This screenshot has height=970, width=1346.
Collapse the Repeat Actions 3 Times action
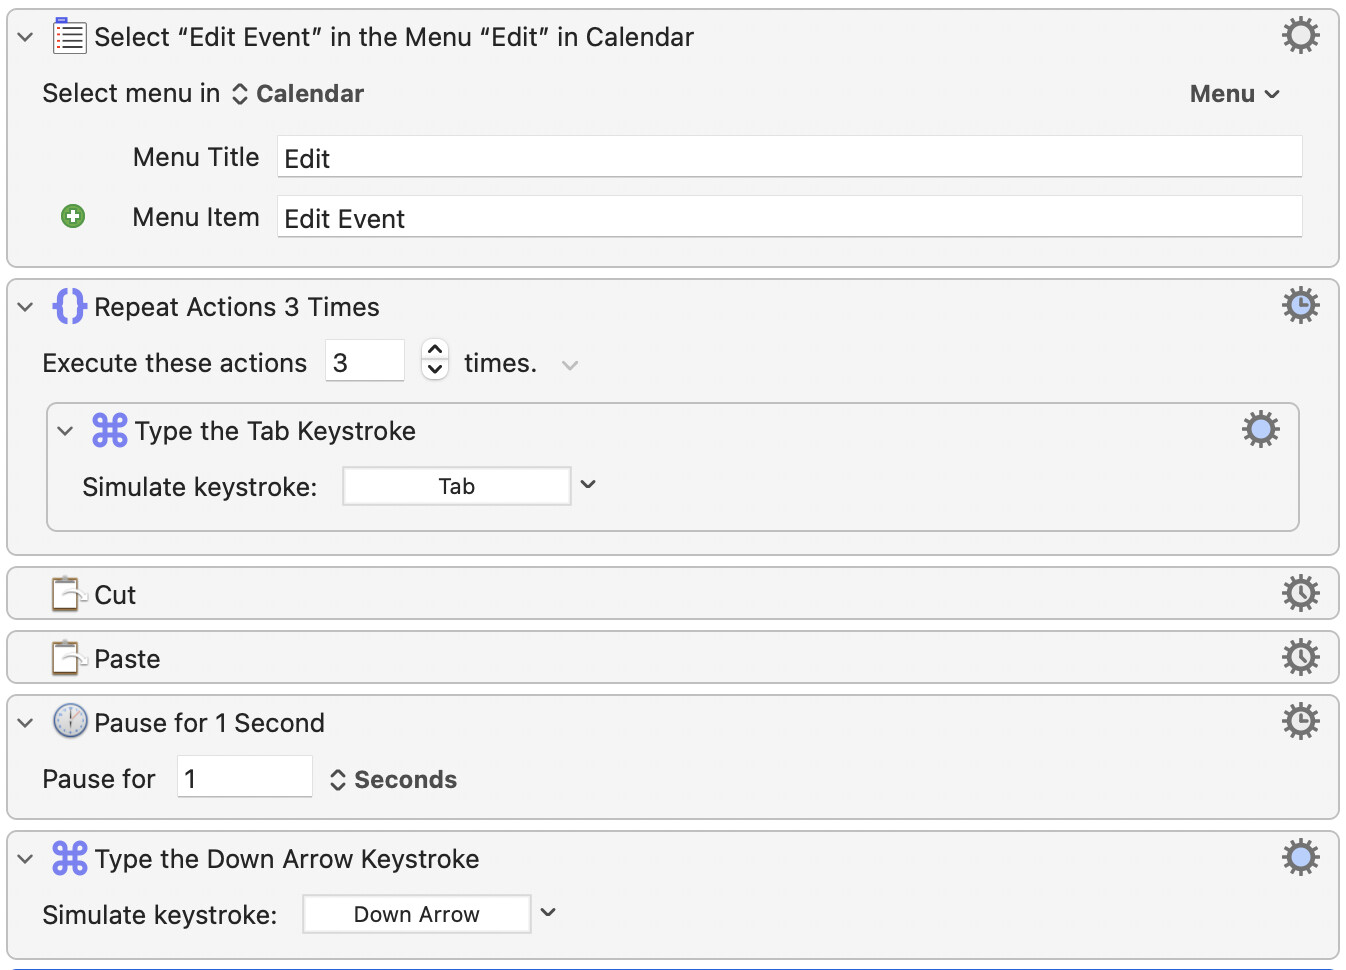pos(26,307)
